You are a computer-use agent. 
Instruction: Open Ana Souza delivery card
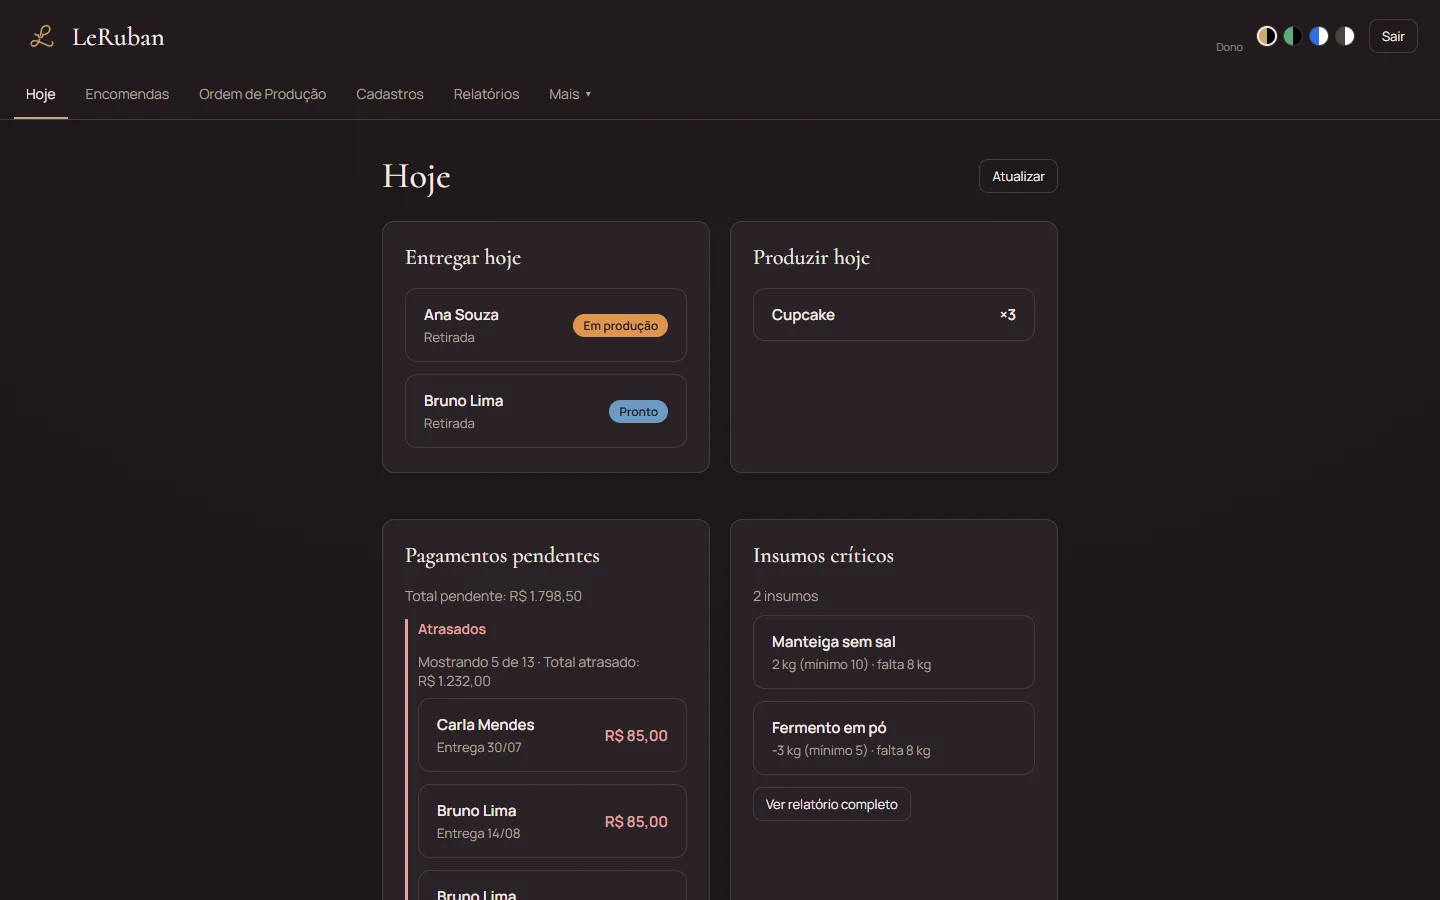(x=546, y=325)
